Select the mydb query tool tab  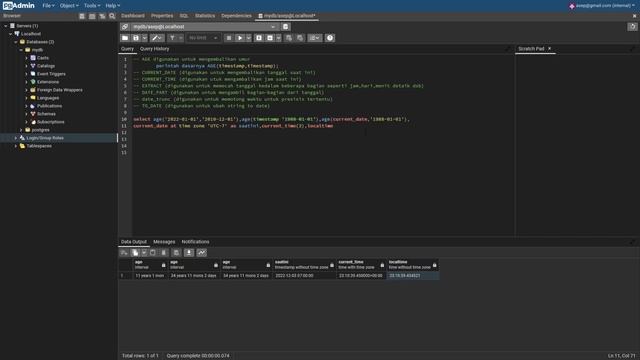tap(287, 16)
